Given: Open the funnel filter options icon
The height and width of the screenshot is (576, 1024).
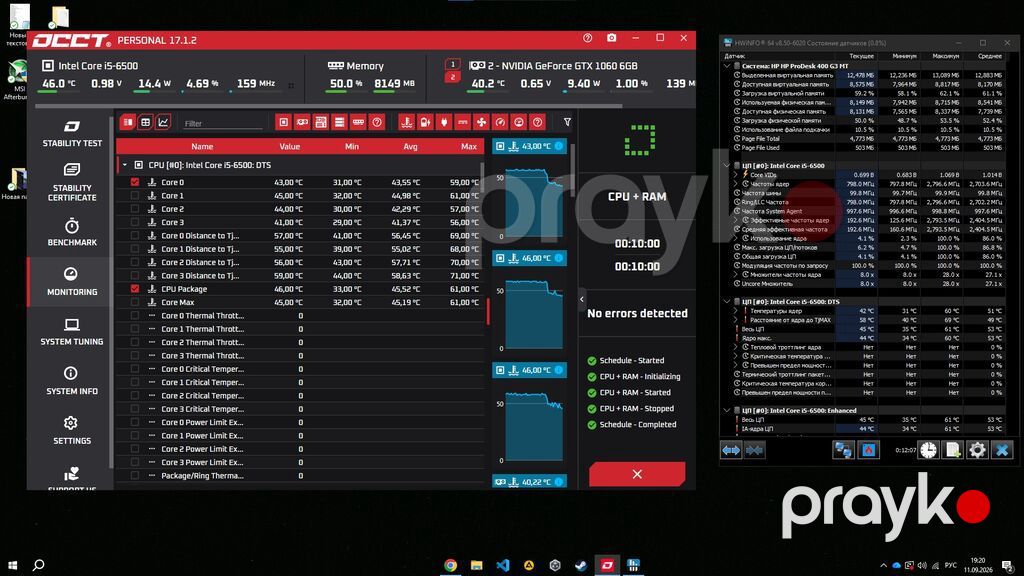Looking at the screenshot, I should click(x=568, y=122).
